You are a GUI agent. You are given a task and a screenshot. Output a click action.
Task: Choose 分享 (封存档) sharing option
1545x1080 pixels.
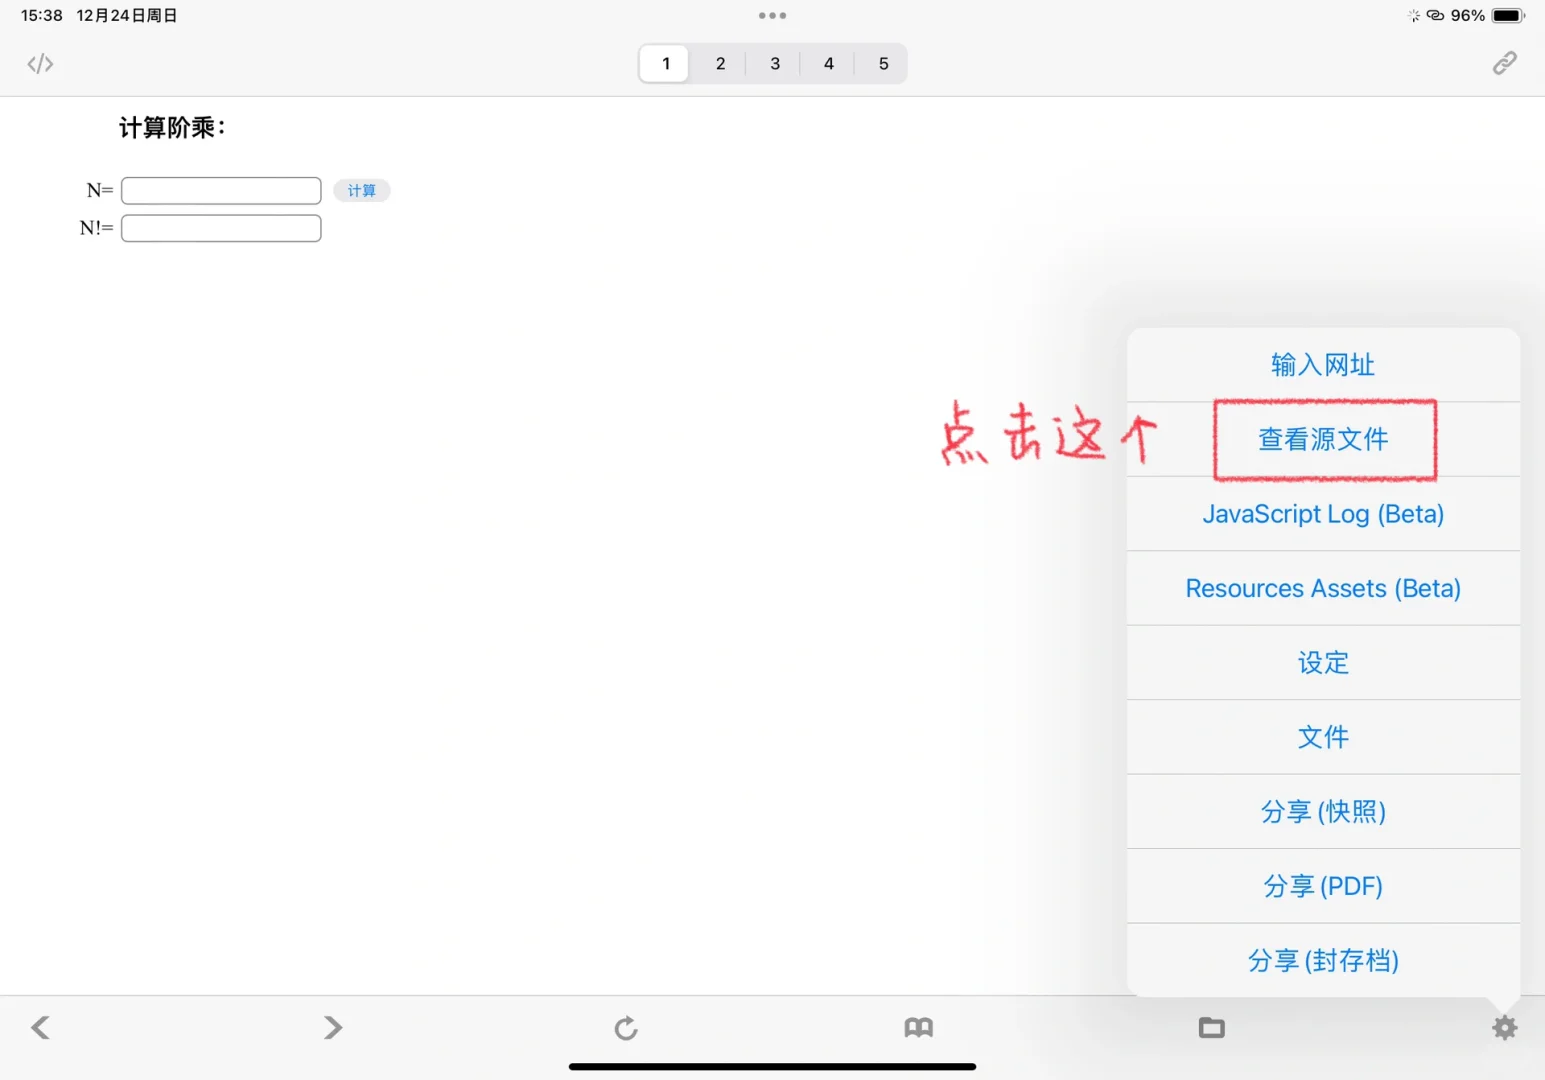pyautogui.click(x=1323, y=960)
